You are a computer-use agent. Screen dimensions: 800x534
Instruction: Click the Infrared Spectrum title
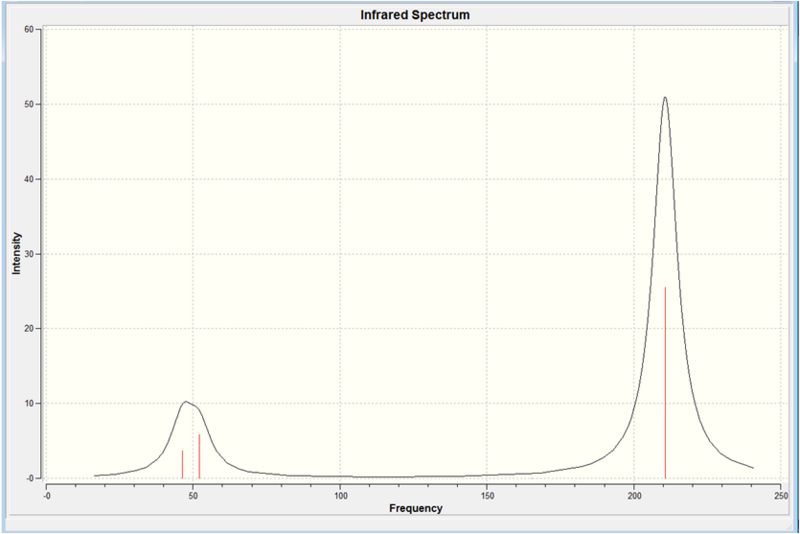pyautogui.click(x=415, y=15)
